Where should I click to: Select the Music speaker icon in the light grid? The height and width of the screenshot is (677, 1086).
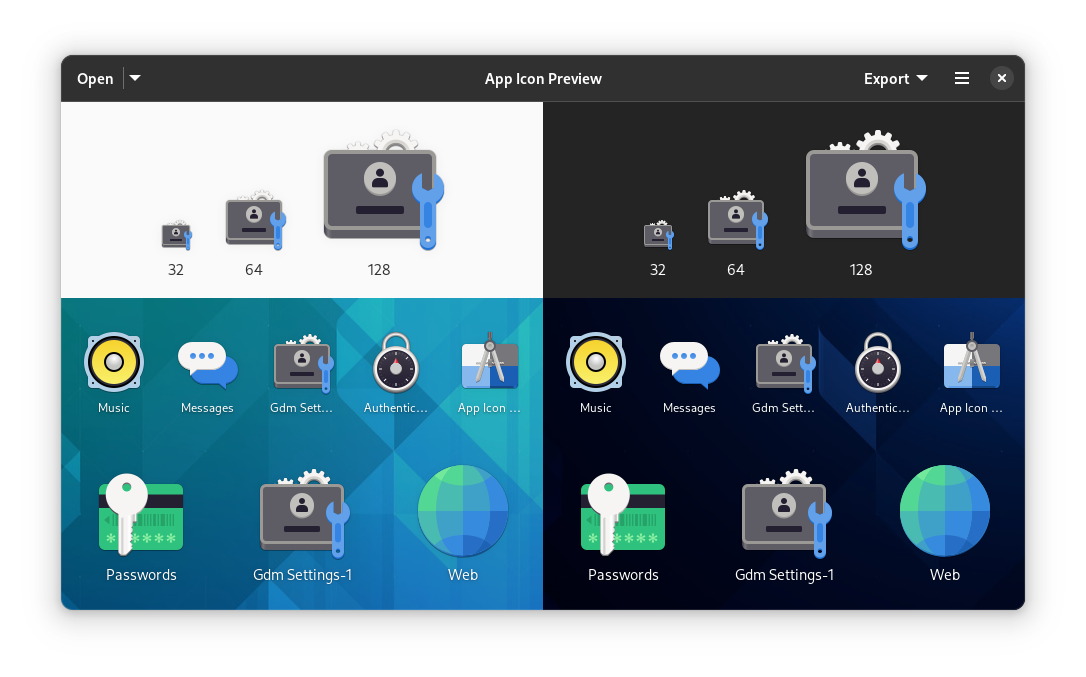click(114, 362)
